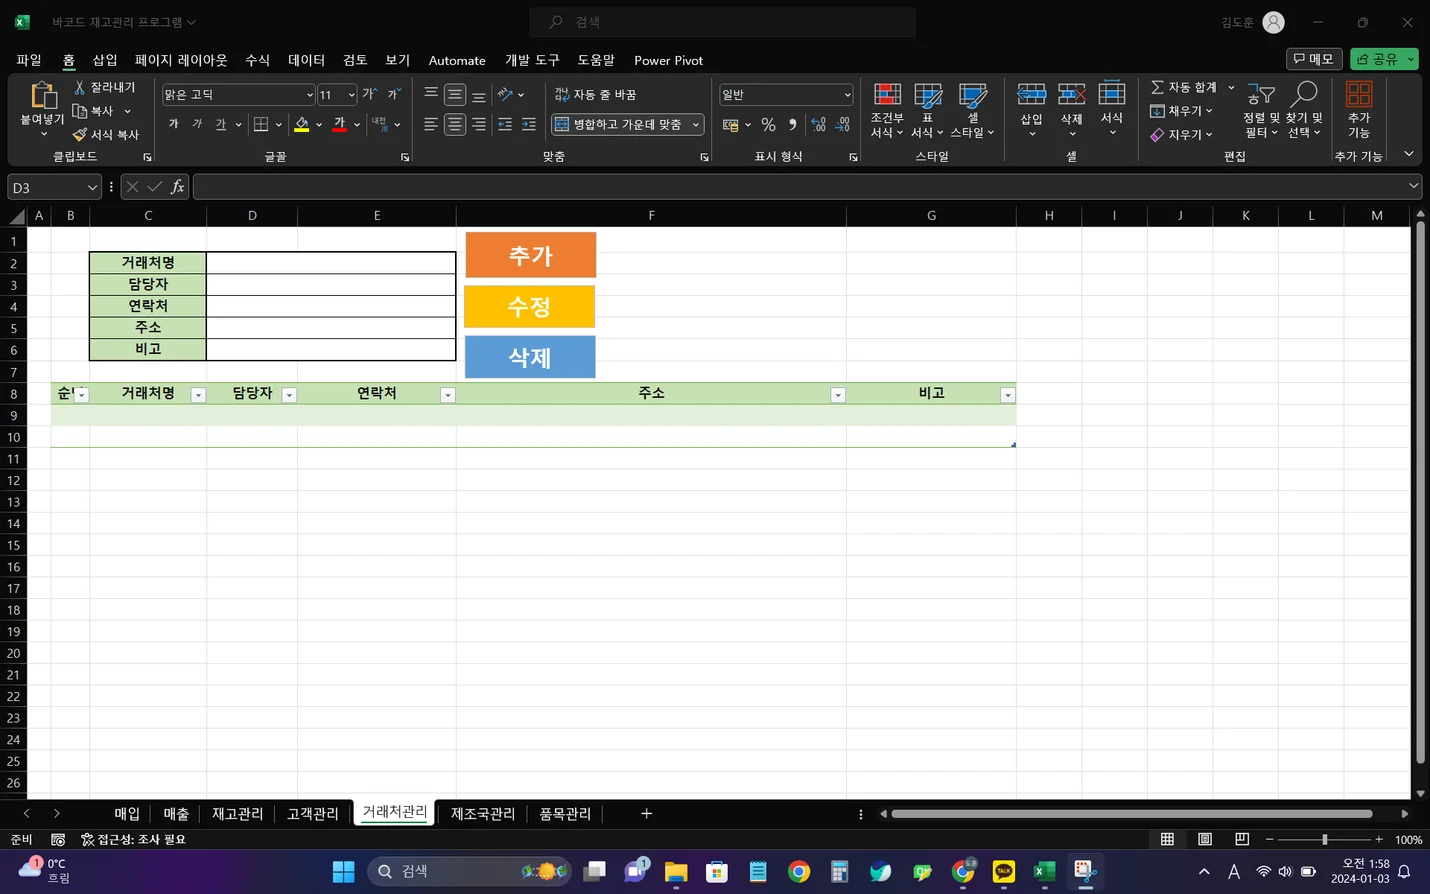Align text to middle vertically
This screenshot has width=1430, height=894.
(455, 94)
